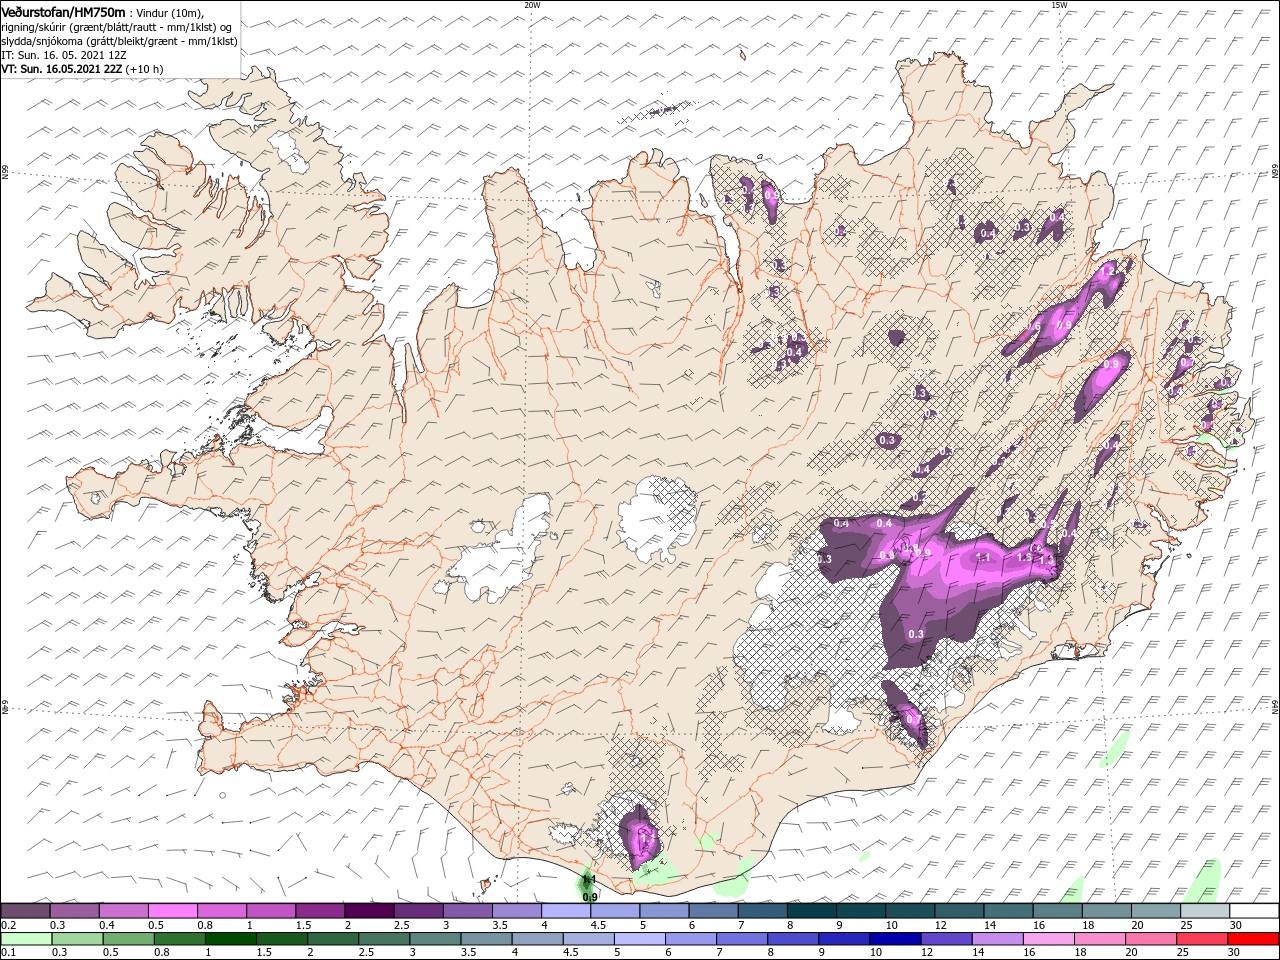Pick the slate blue swatch starting at 6 in snow scale
This screenshot has height=960, width=1280.
pyautogui.click(x=714, y=911)
